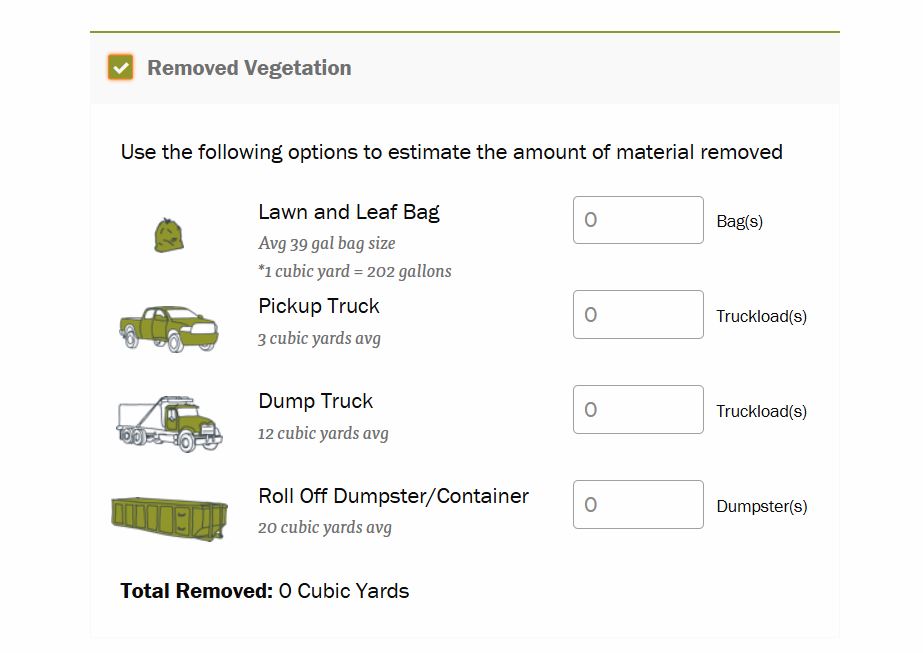Select the Pickup Truck truckloads input
923x653 pixels.
pos(638,315)
